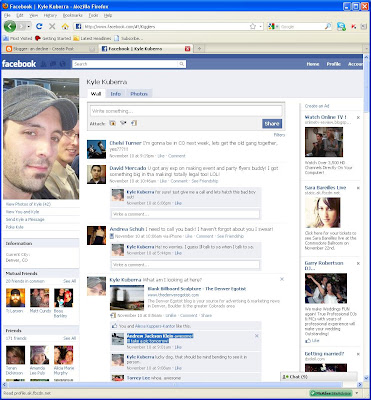This screenshot has height=400, width=371.
Task: Click See All in Mutual Friends
Action: (70, 281)
